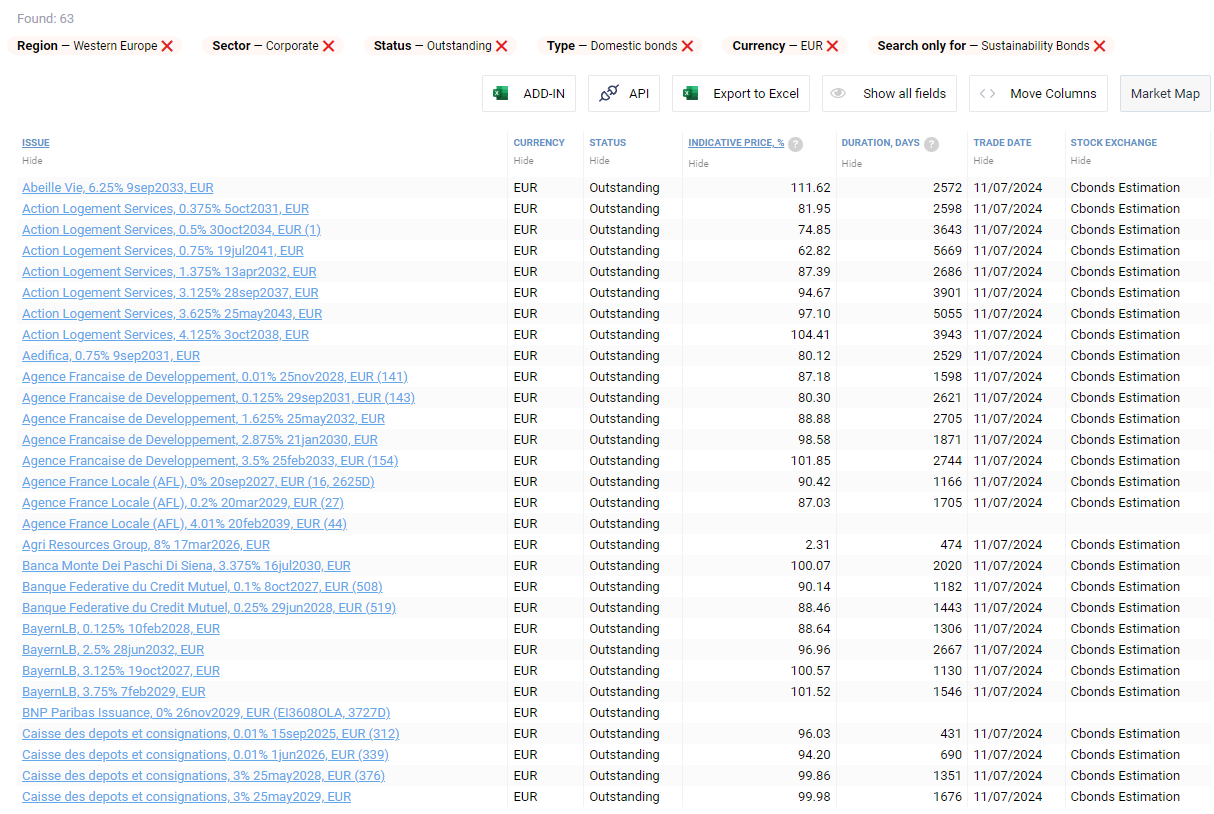Hide the Trade Date column
The image size is (1214, 814).
click(x=983, y=161)
